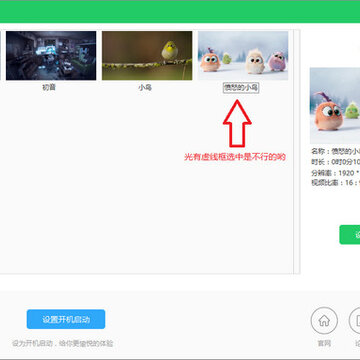The width and height of the screenshot is (360, 360).
Task: Select the 愤怒的小鸟 wallpaper thumbnail
Action: click(243, 56)
